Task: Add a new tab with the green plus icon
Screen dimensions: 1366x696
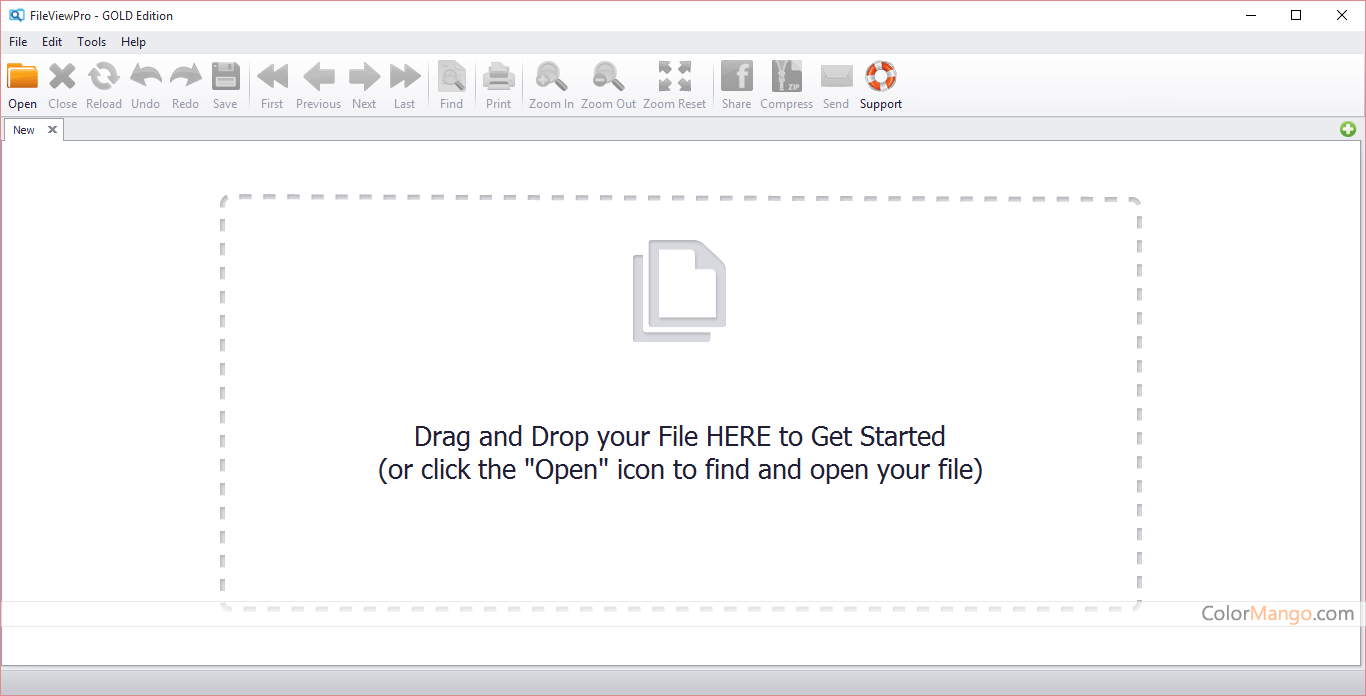Action: [1348, 129]
